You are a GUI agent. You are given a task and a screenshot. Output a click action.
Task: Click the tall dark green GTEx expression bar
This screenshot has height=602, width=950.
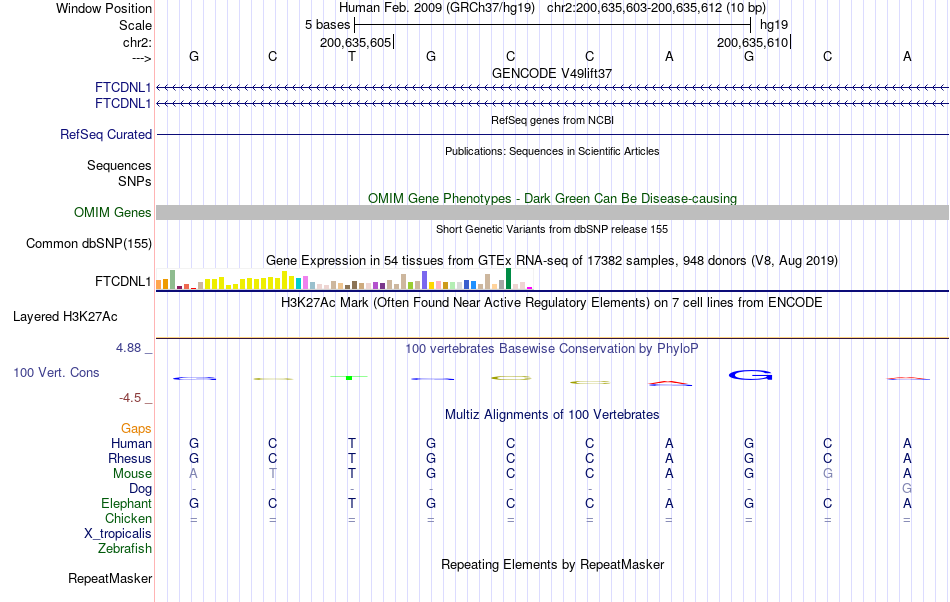[508, 278]
